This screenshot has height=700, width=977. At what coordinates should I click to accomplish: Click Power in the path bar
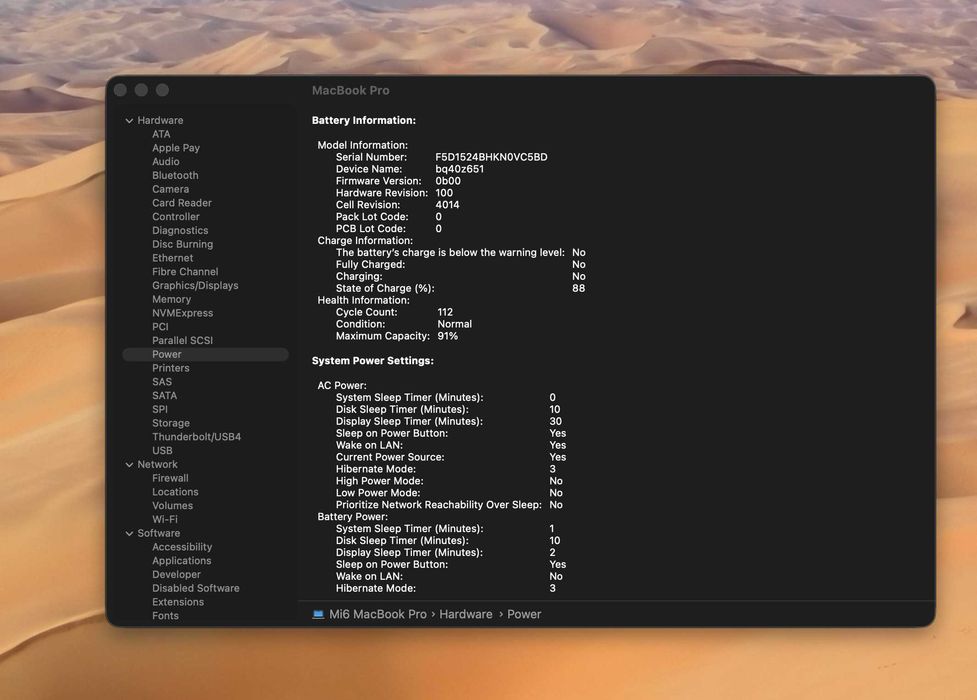[x=524, y=614]
